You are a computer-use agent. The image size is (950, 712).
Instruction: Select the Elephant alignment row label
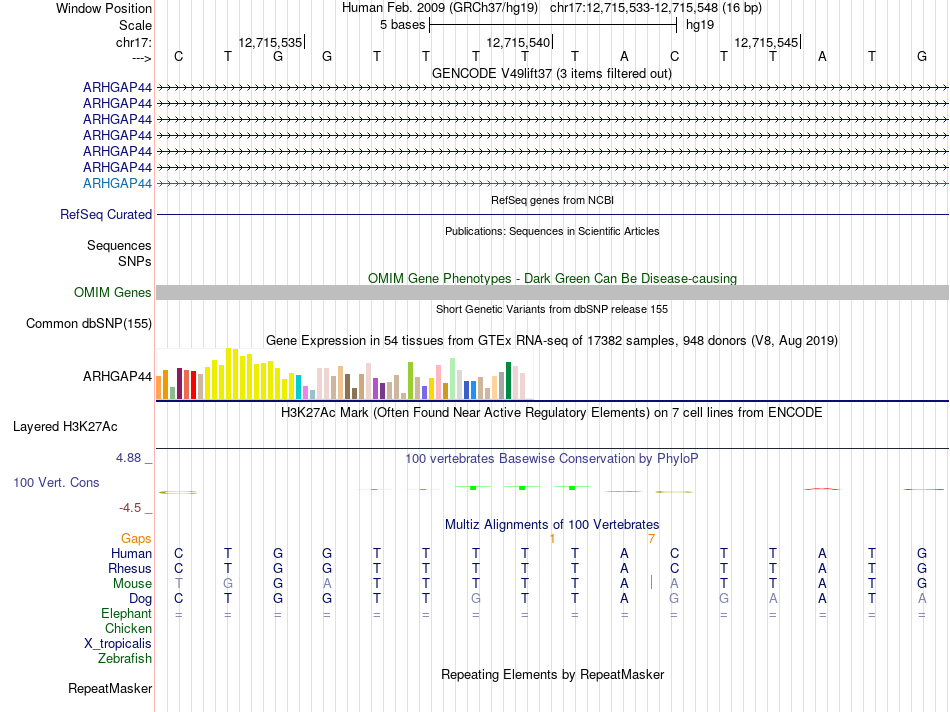(x=126, y=614)
